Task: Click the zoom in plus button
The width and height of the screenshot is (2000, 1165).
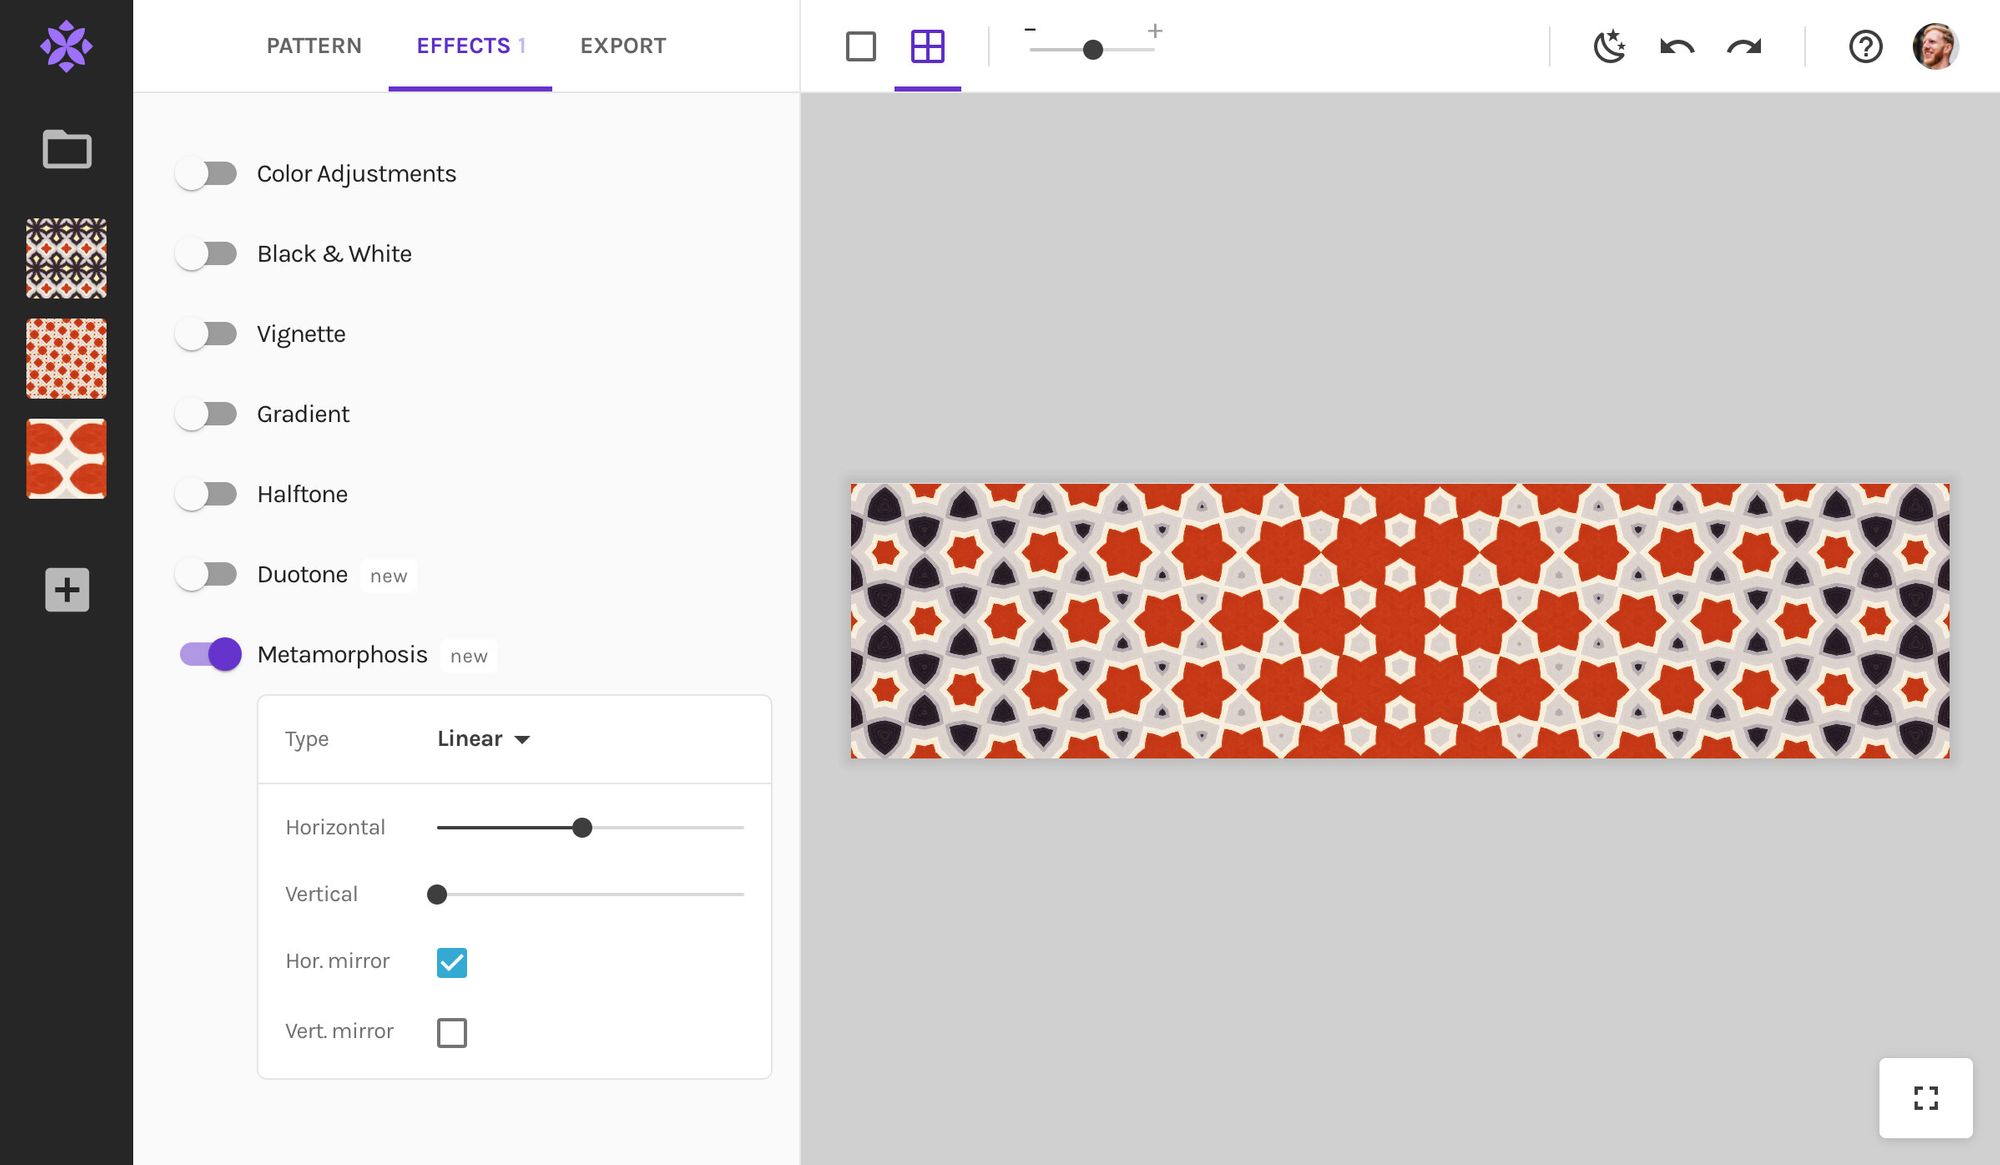Action: (1155, 31)
